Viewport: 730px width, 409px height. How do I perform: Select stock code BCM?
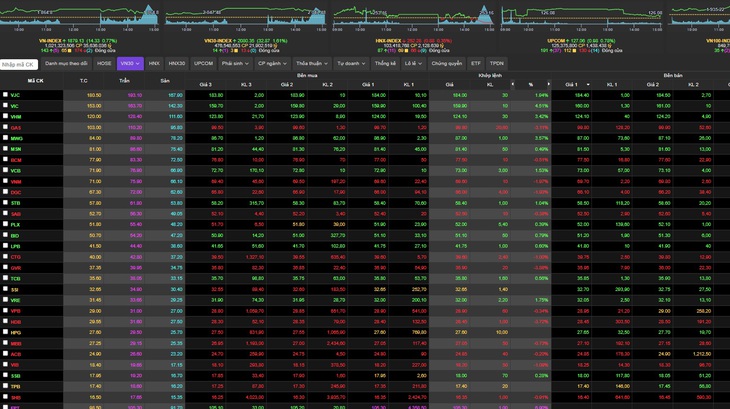[x=16, y=160]
